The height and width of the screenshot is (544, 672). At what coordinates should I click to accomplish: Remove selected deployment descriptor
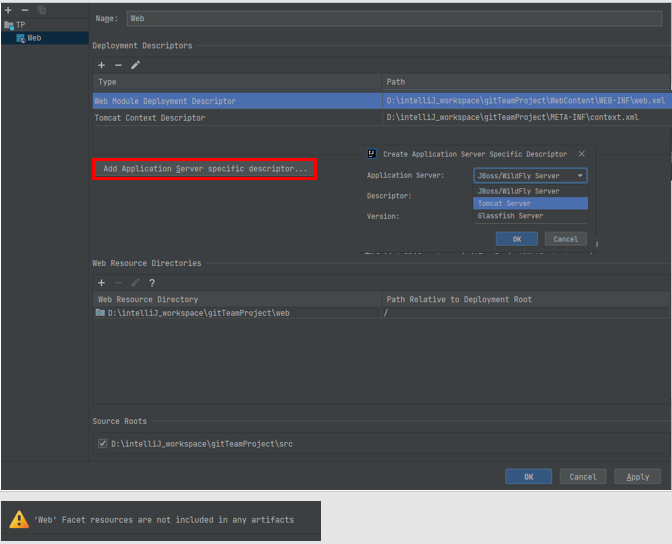[118, 65]
